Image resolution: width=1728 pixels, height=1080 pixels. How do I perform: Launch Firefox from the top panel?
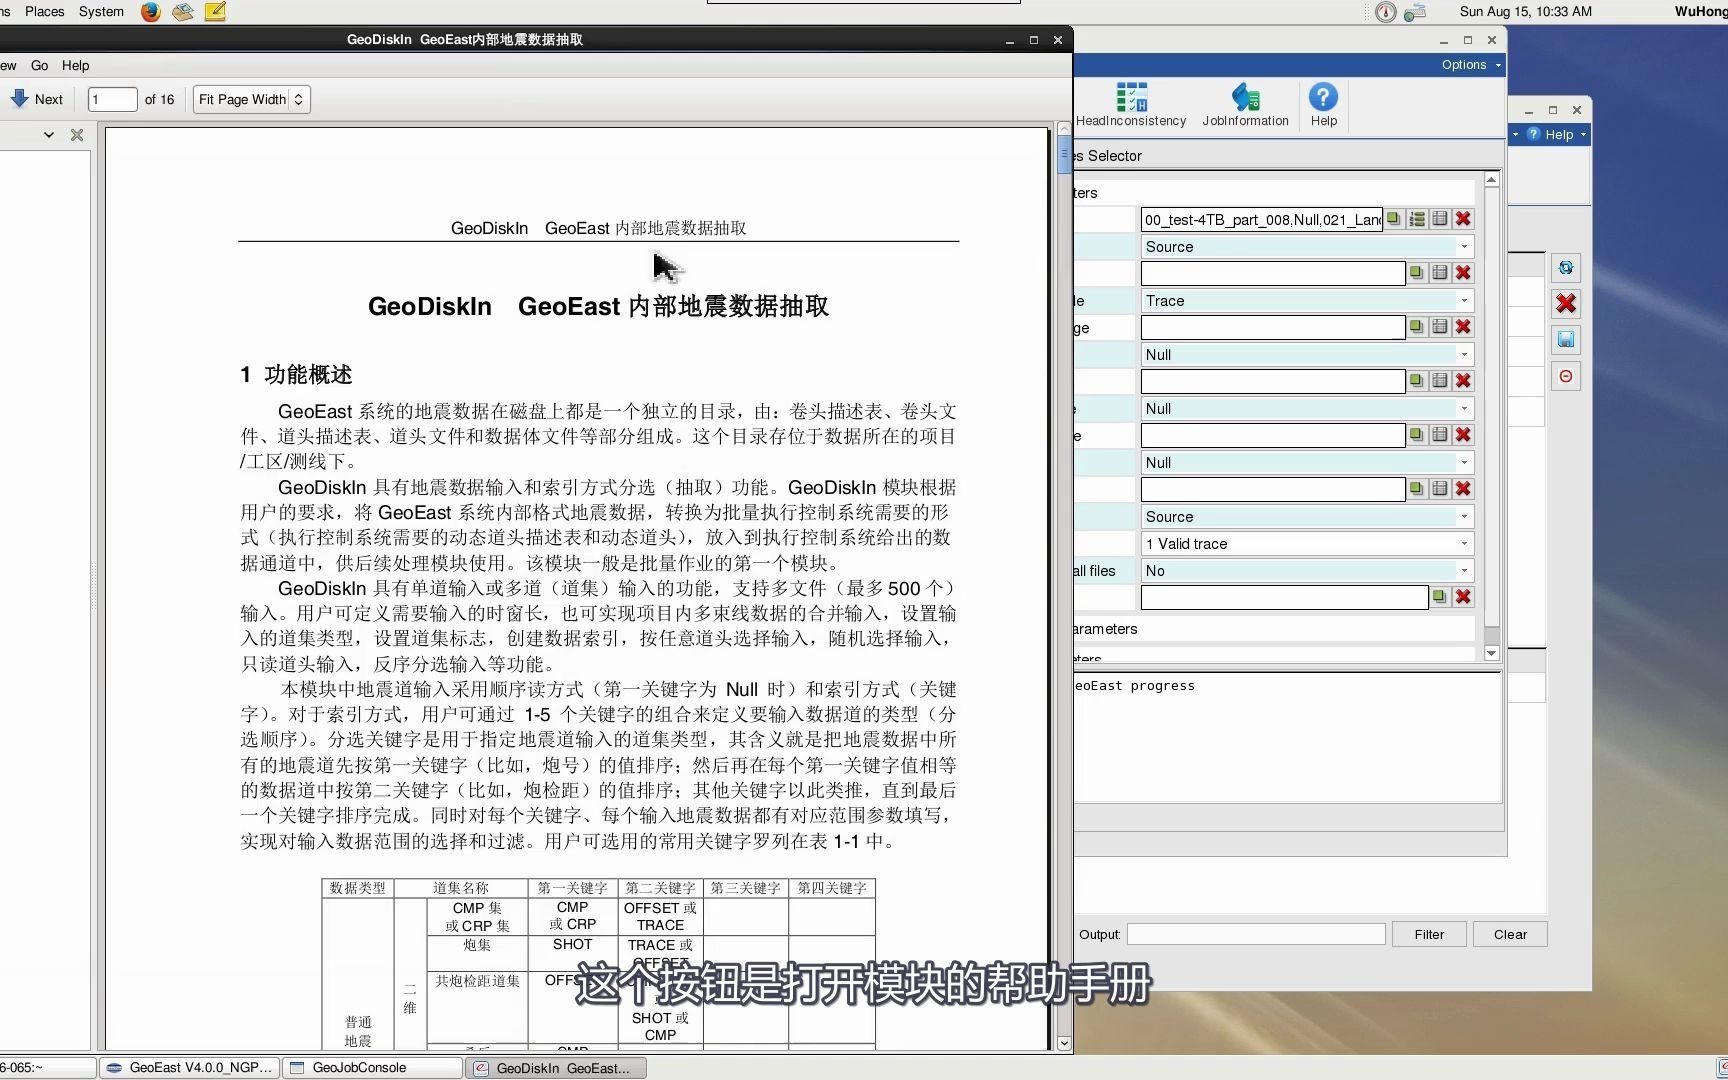[x=151, y=12]
